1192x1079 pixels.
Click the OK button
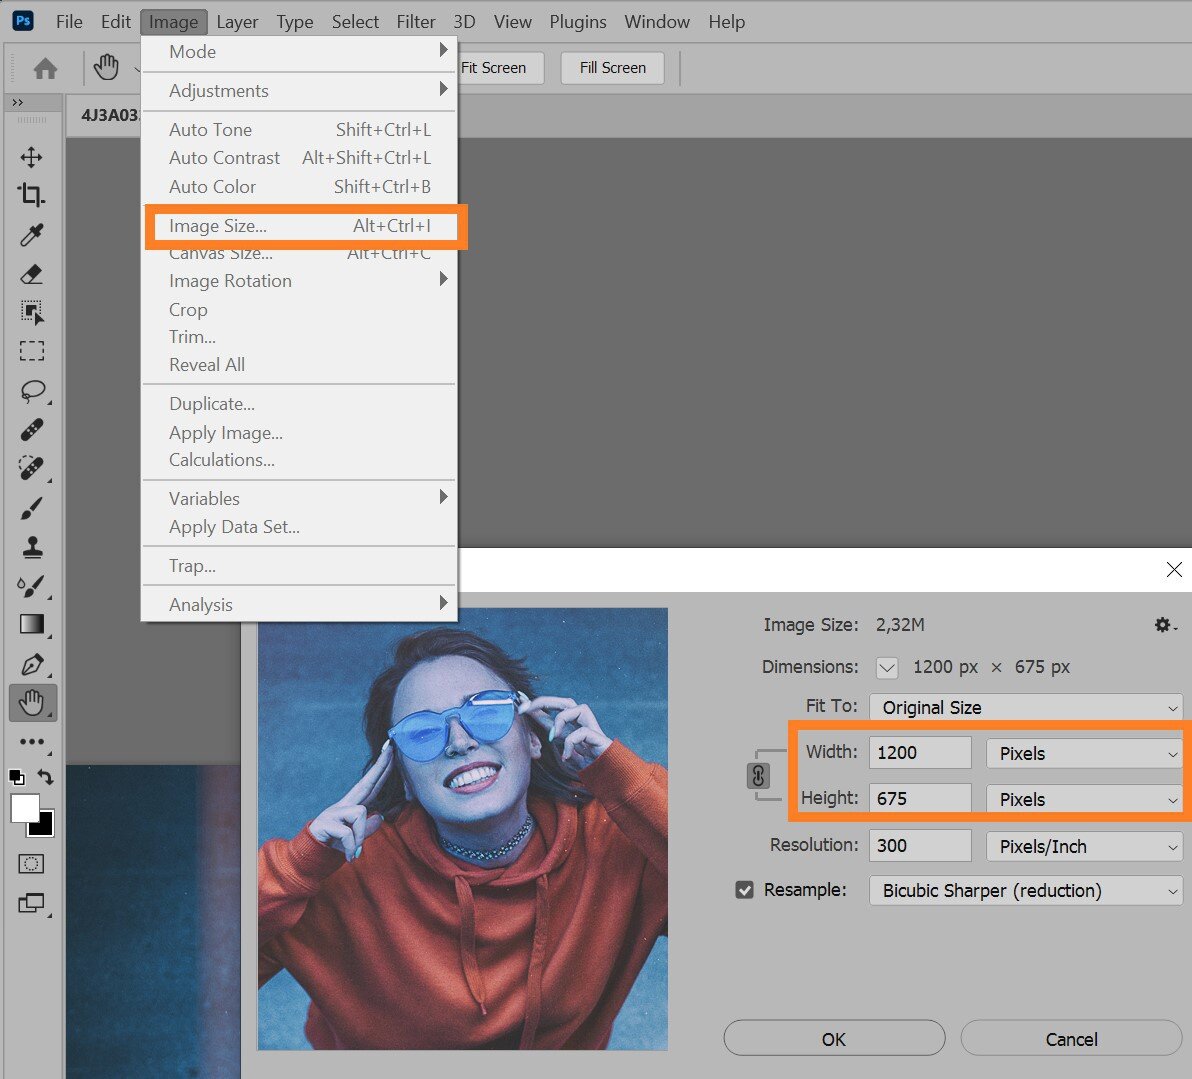pos(834,1039)
